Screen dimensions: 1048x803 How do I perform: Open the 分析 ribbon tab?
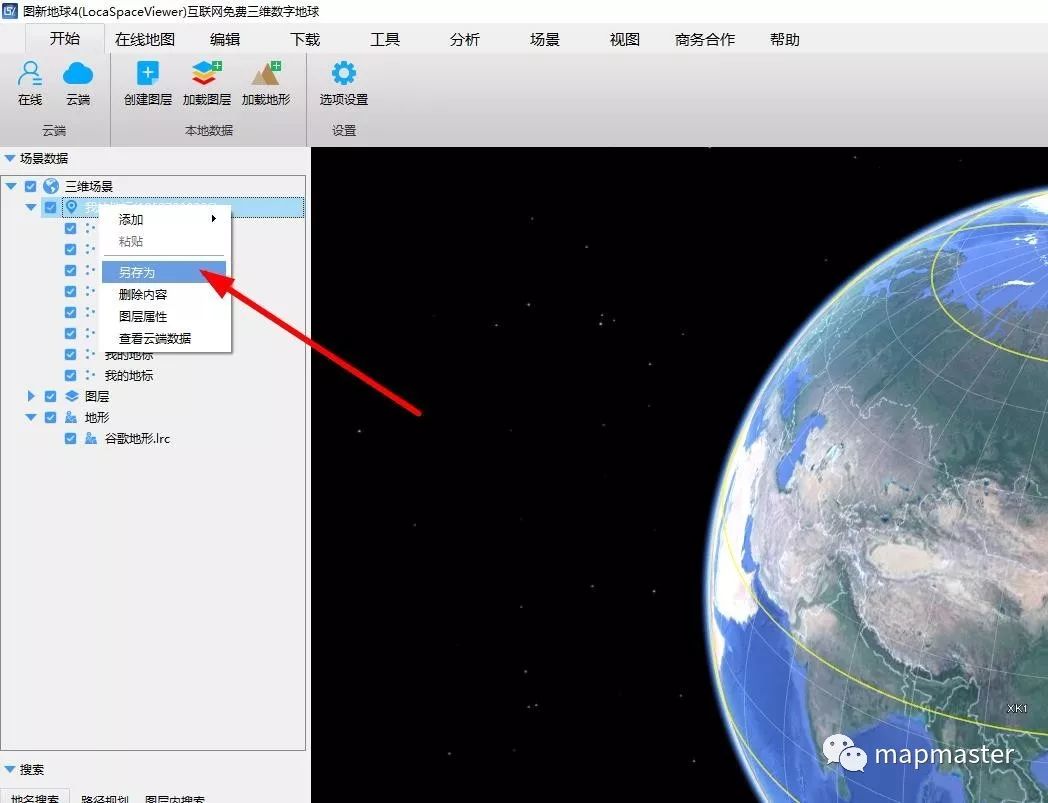click(465, 39)
